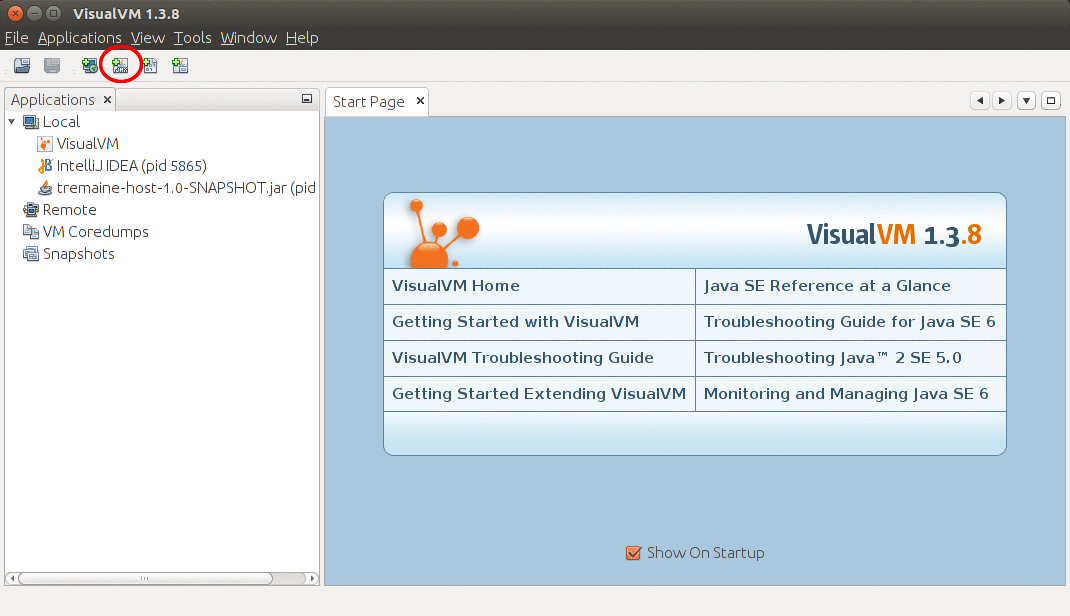Select the Applications panel tab
The width and height of the screenshot is (1070, 616).
[x=53, y=100]
